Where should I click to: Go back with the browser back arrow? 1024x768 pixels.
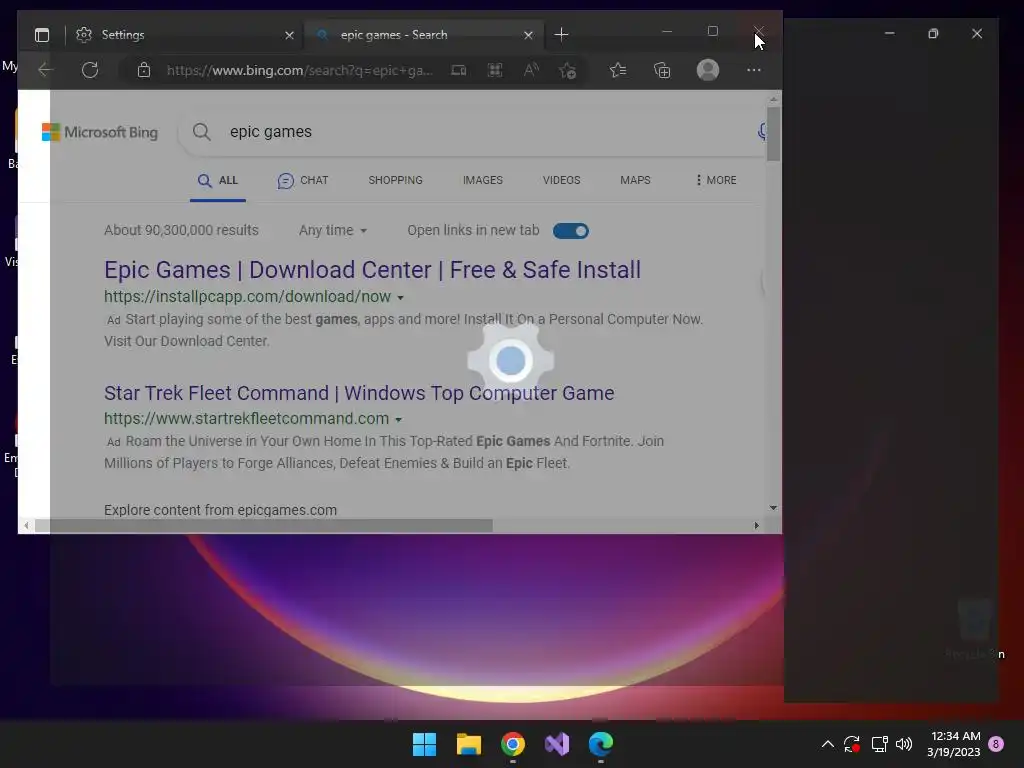(x=45, y=70)
